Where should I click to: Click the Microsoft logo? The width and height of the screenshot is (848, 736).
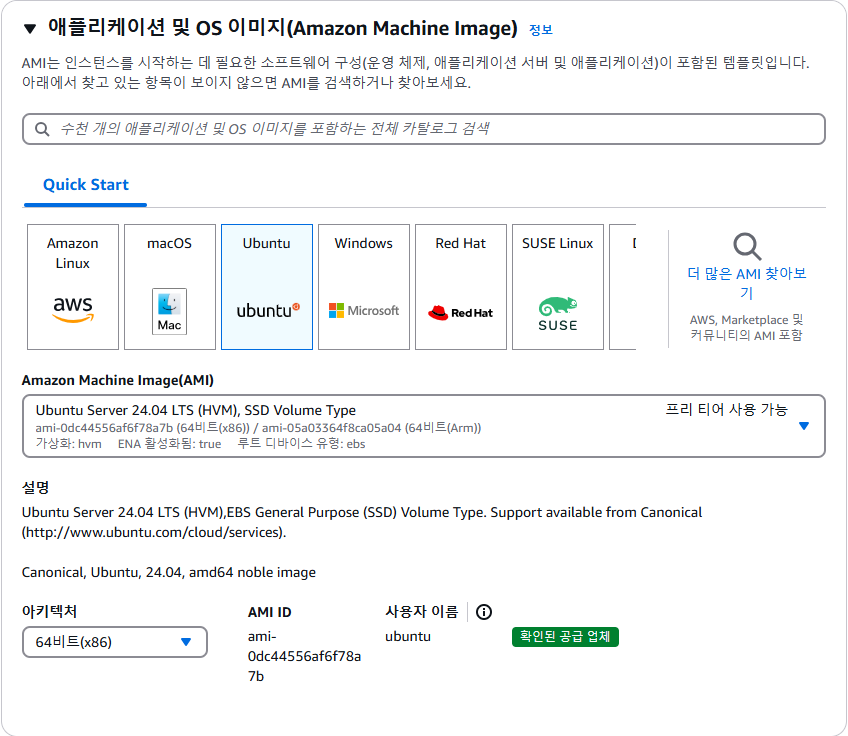[x=364, y=310]
